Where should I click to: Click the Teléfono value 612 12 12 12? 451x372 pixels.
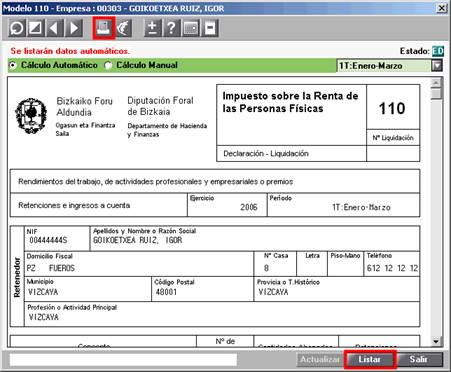coord(392,268)
